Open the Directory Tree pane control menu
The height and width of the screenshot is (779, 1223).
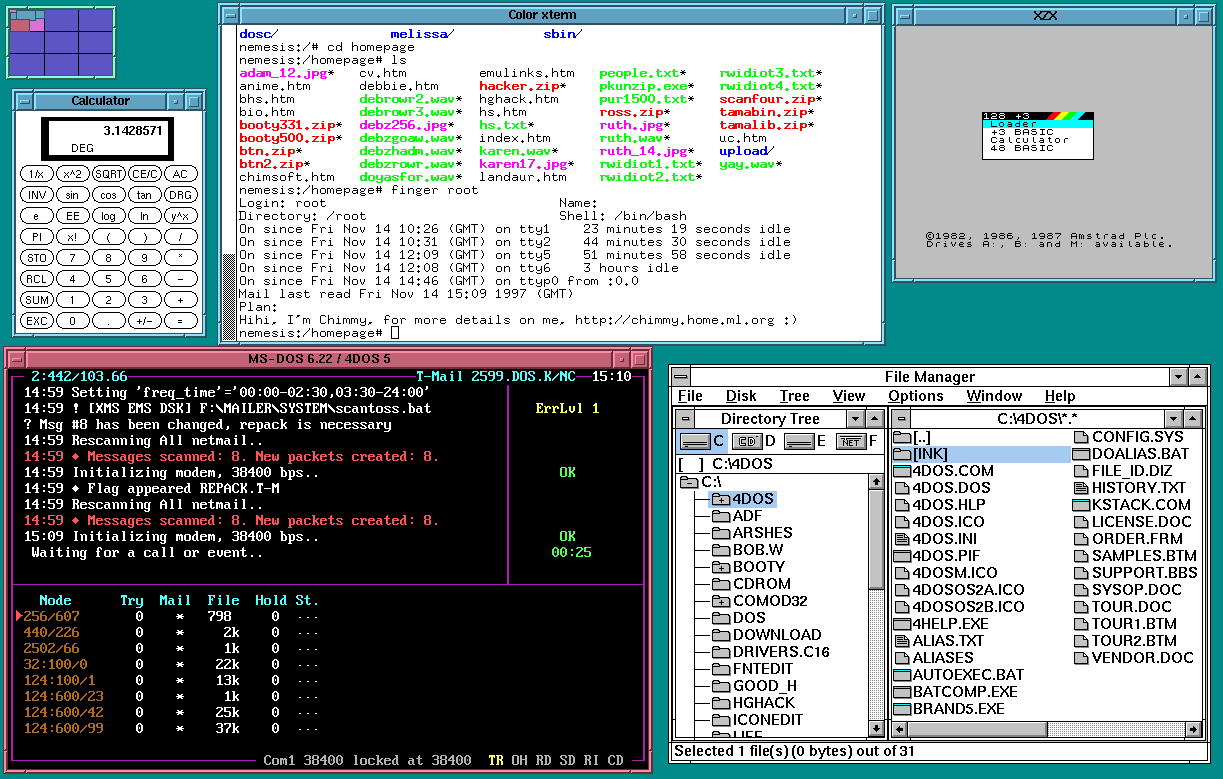[x=685, y=419]
